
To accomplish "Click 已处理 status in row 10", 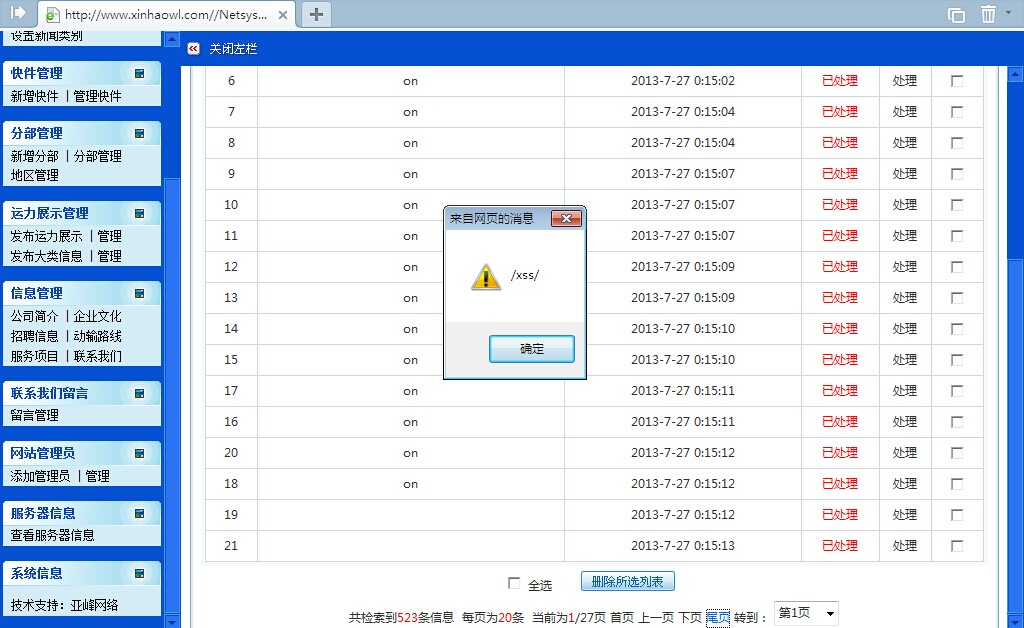I will point(840,204).
